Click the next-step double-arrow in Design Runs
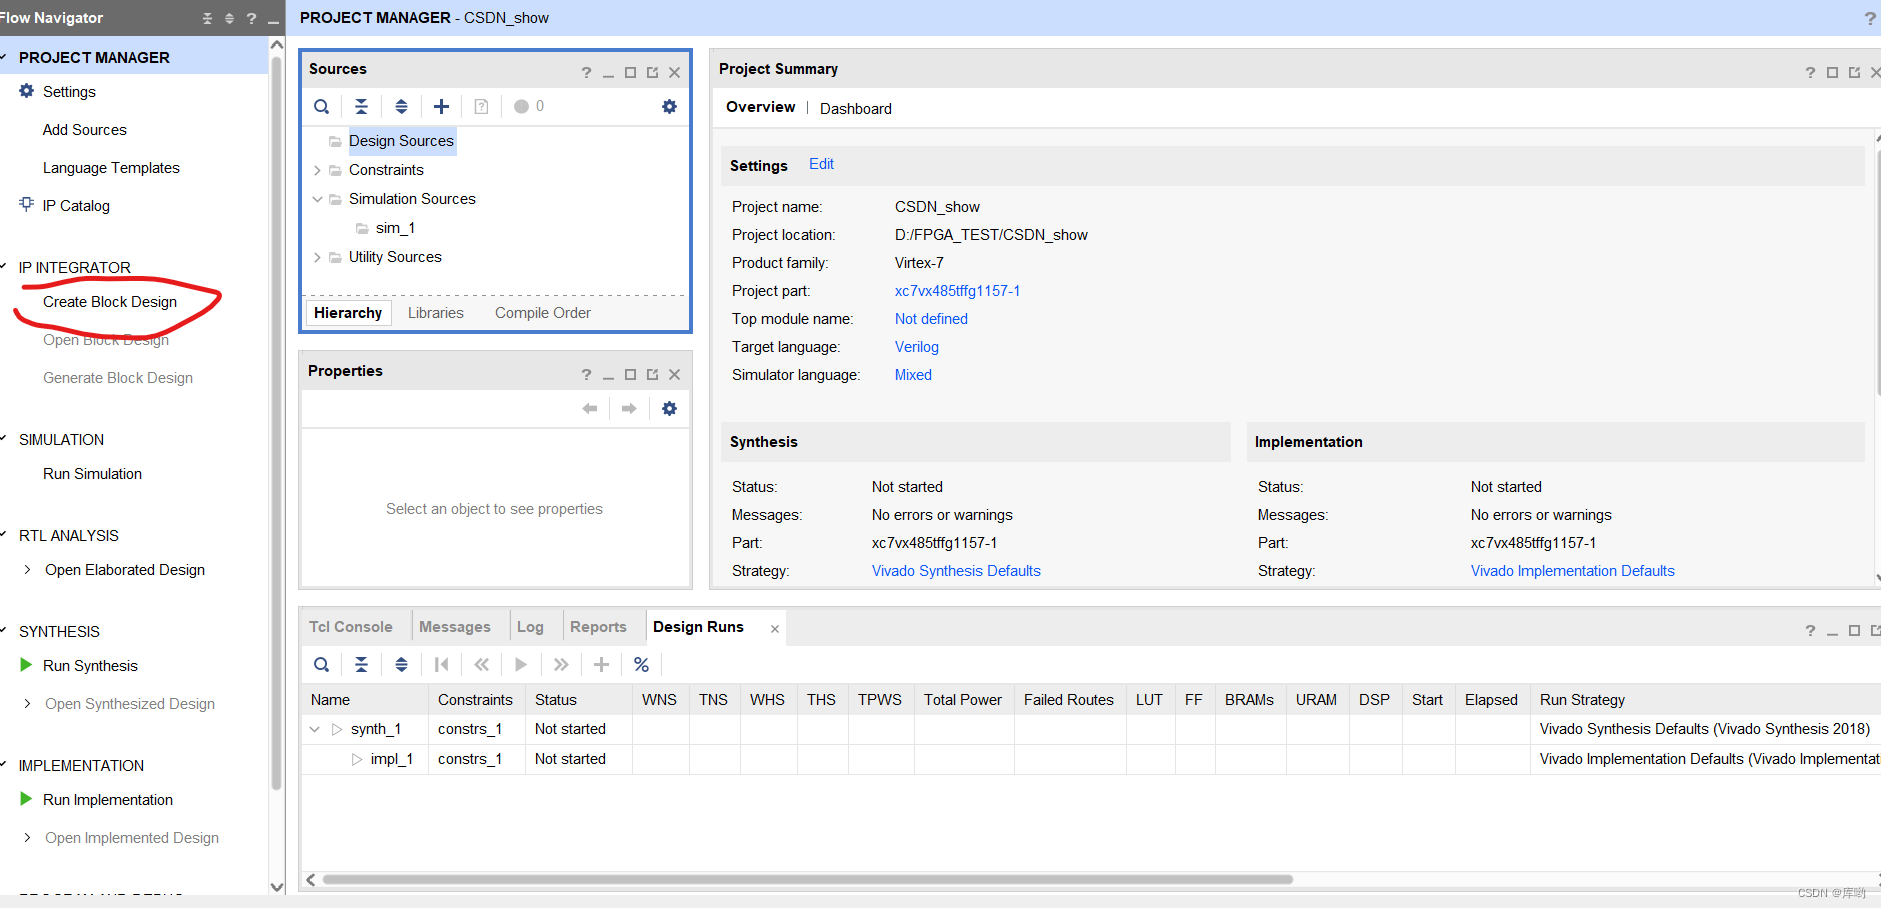Screen dimensions: 1881x908 (561, 665)
